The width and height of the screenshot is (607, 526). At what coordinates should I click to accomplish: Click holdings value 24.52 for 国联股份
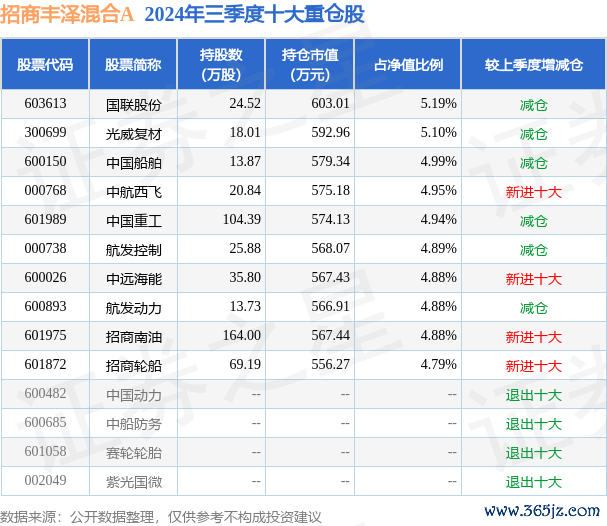coord(245,103)
